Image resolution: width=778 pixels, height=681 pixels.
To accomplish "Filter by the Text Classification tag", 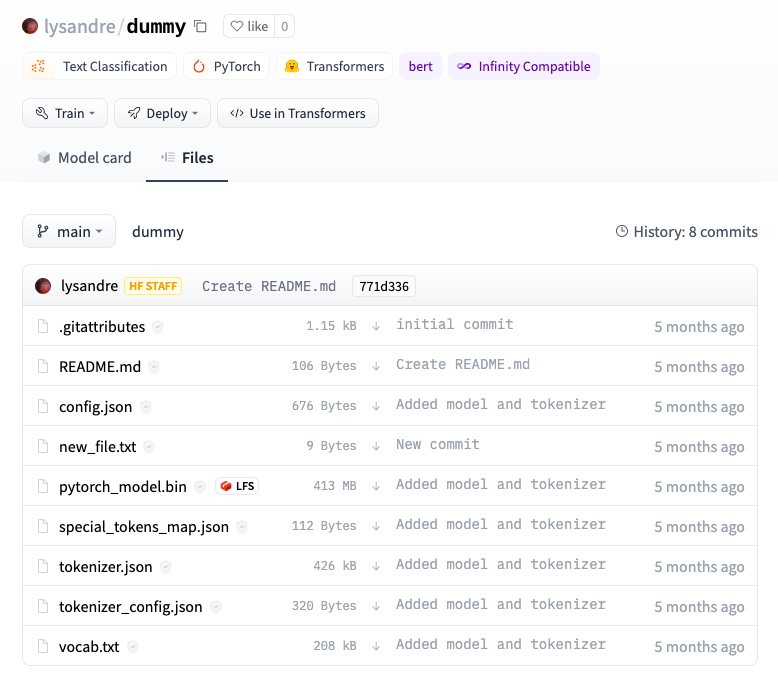I will click(x=99, y=66).
